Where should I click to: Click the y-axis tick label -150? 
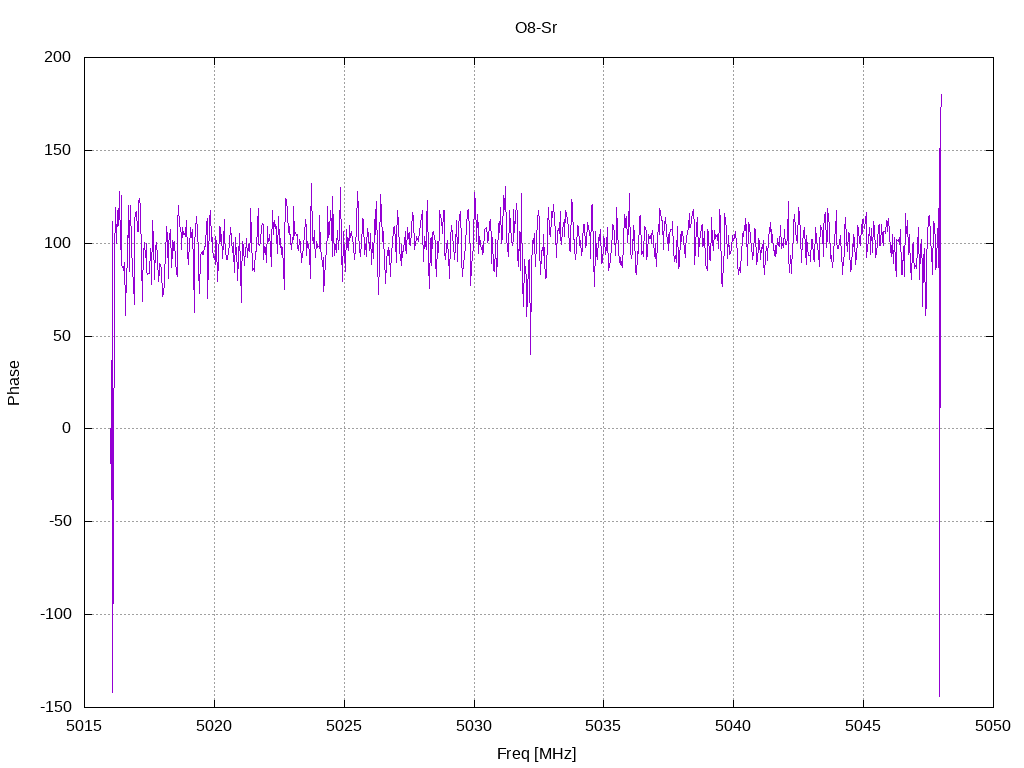tap(56, 707)
